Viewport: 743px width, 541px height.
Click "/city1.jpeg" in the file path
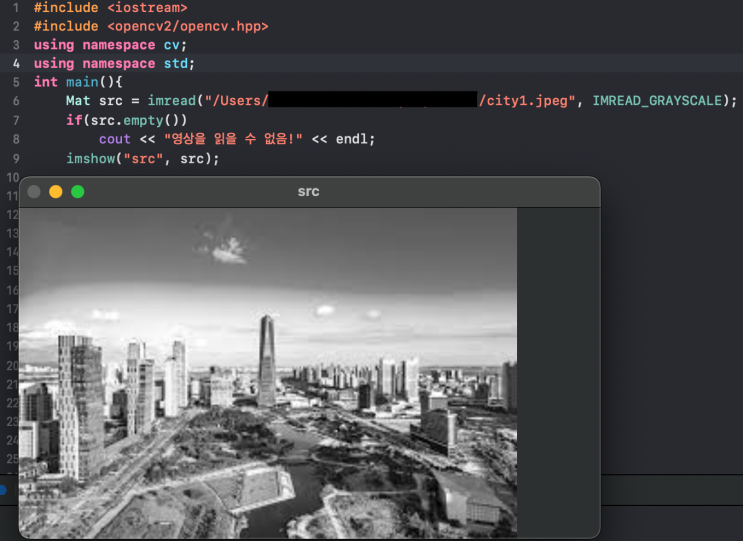(523, 100)
